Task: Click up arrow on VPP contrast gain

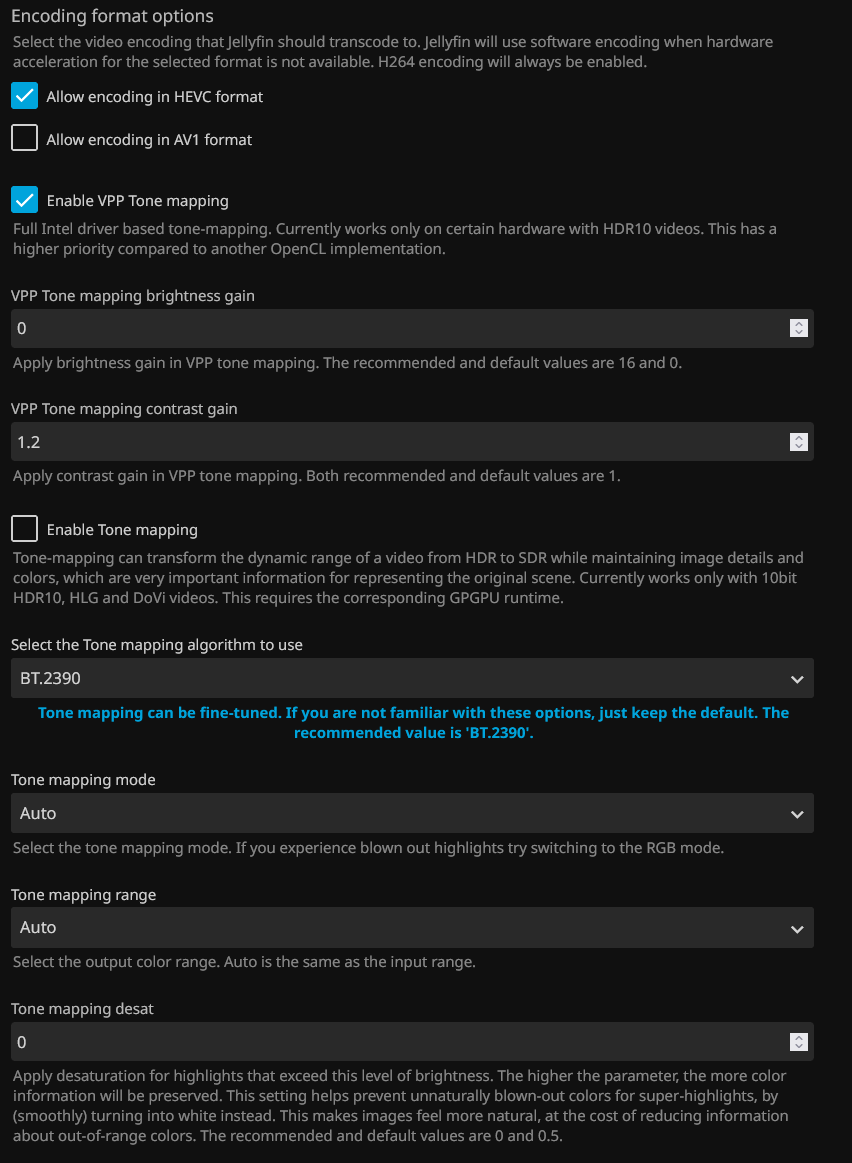Action: tap(798, 437)
